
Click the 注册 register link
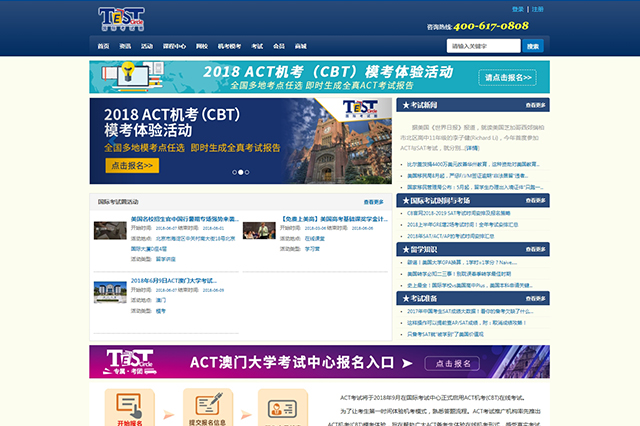[x=538, y=9]
